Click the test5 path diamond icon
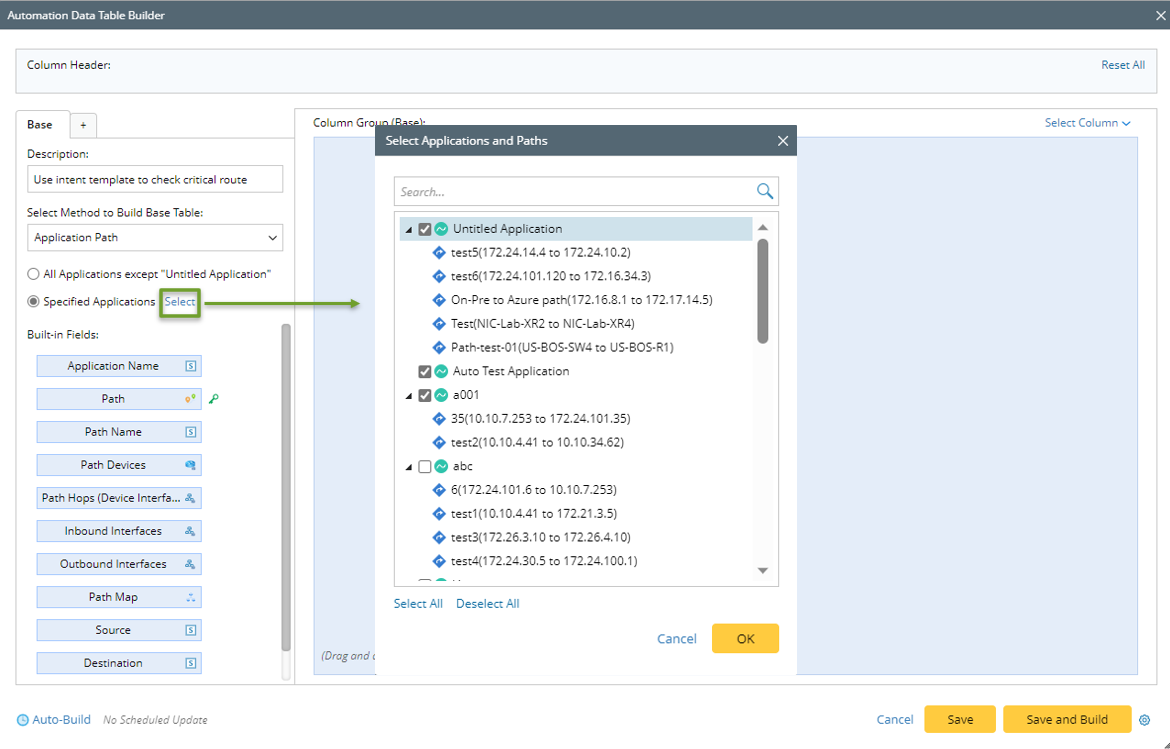The height and width of the screenshot is (749, 1170). tap(439, 252)
